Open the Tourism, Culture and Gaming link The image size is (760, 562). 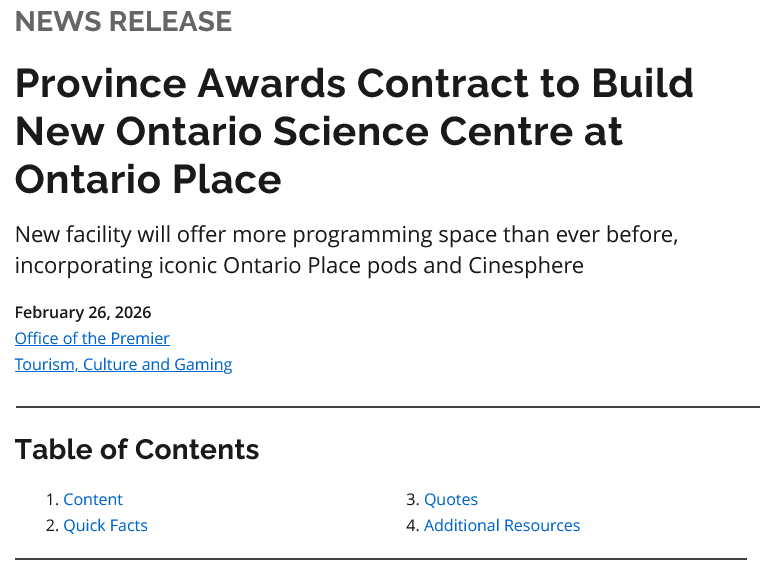[x=123, y=364]
